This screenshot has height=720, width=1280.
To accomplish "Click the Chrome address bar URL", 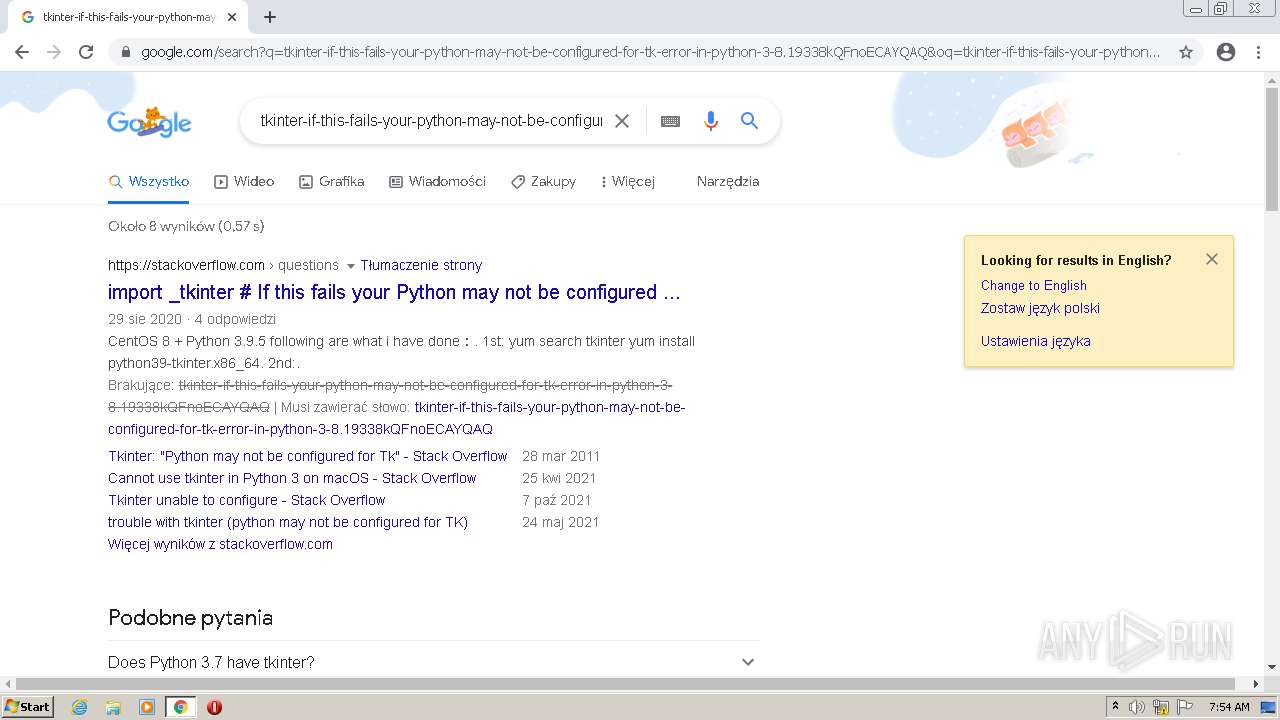I will [650, 52].
